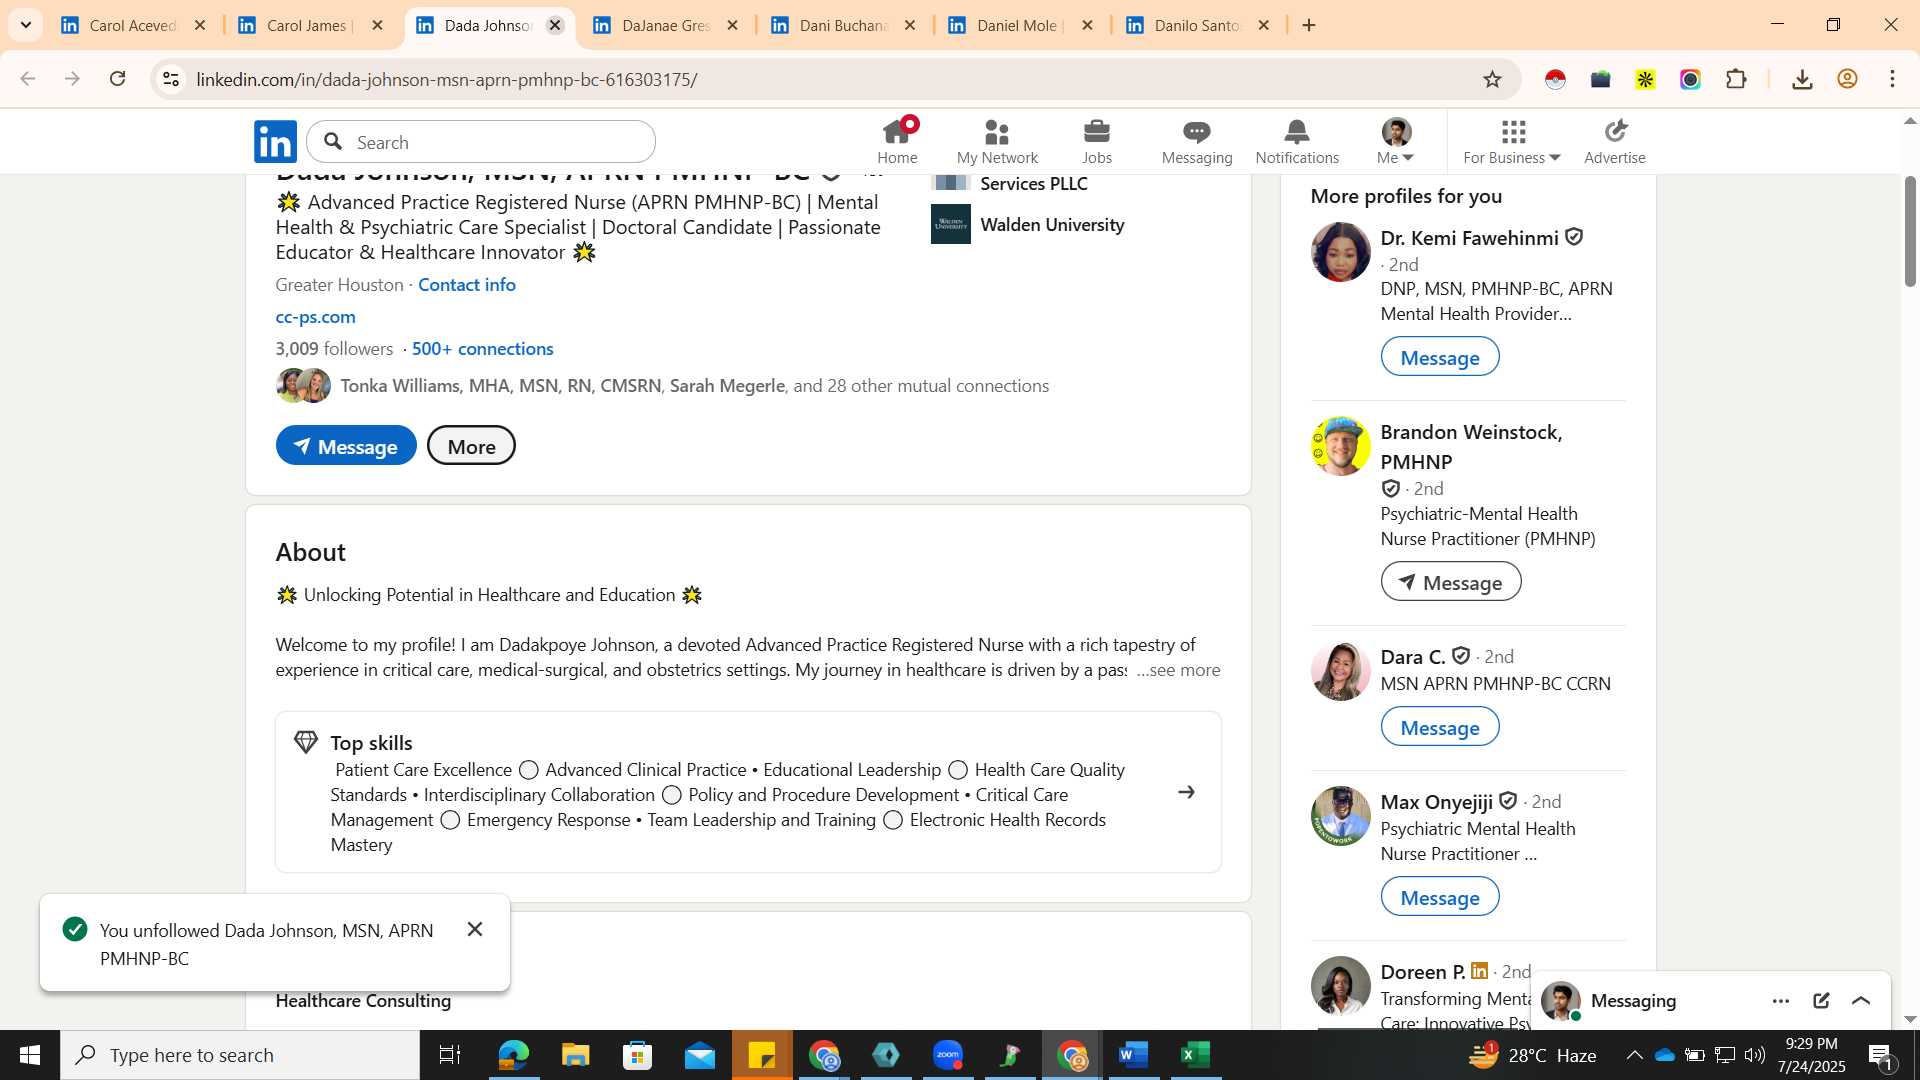Open Chrome extensions puzzle icon
The height and width of the screenshot is (1080, 1920).
1736,79
